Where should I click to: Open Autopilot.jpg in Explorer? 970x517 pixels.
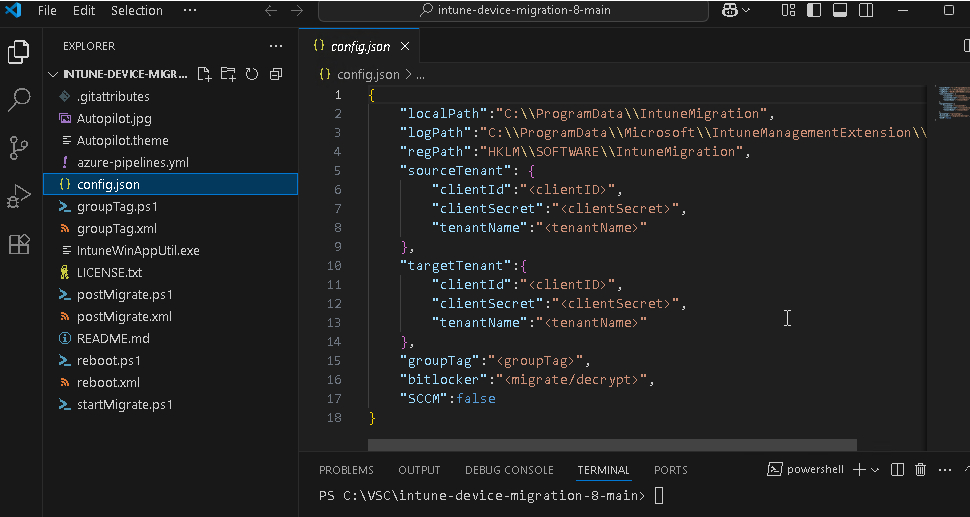tap(114, 119)
